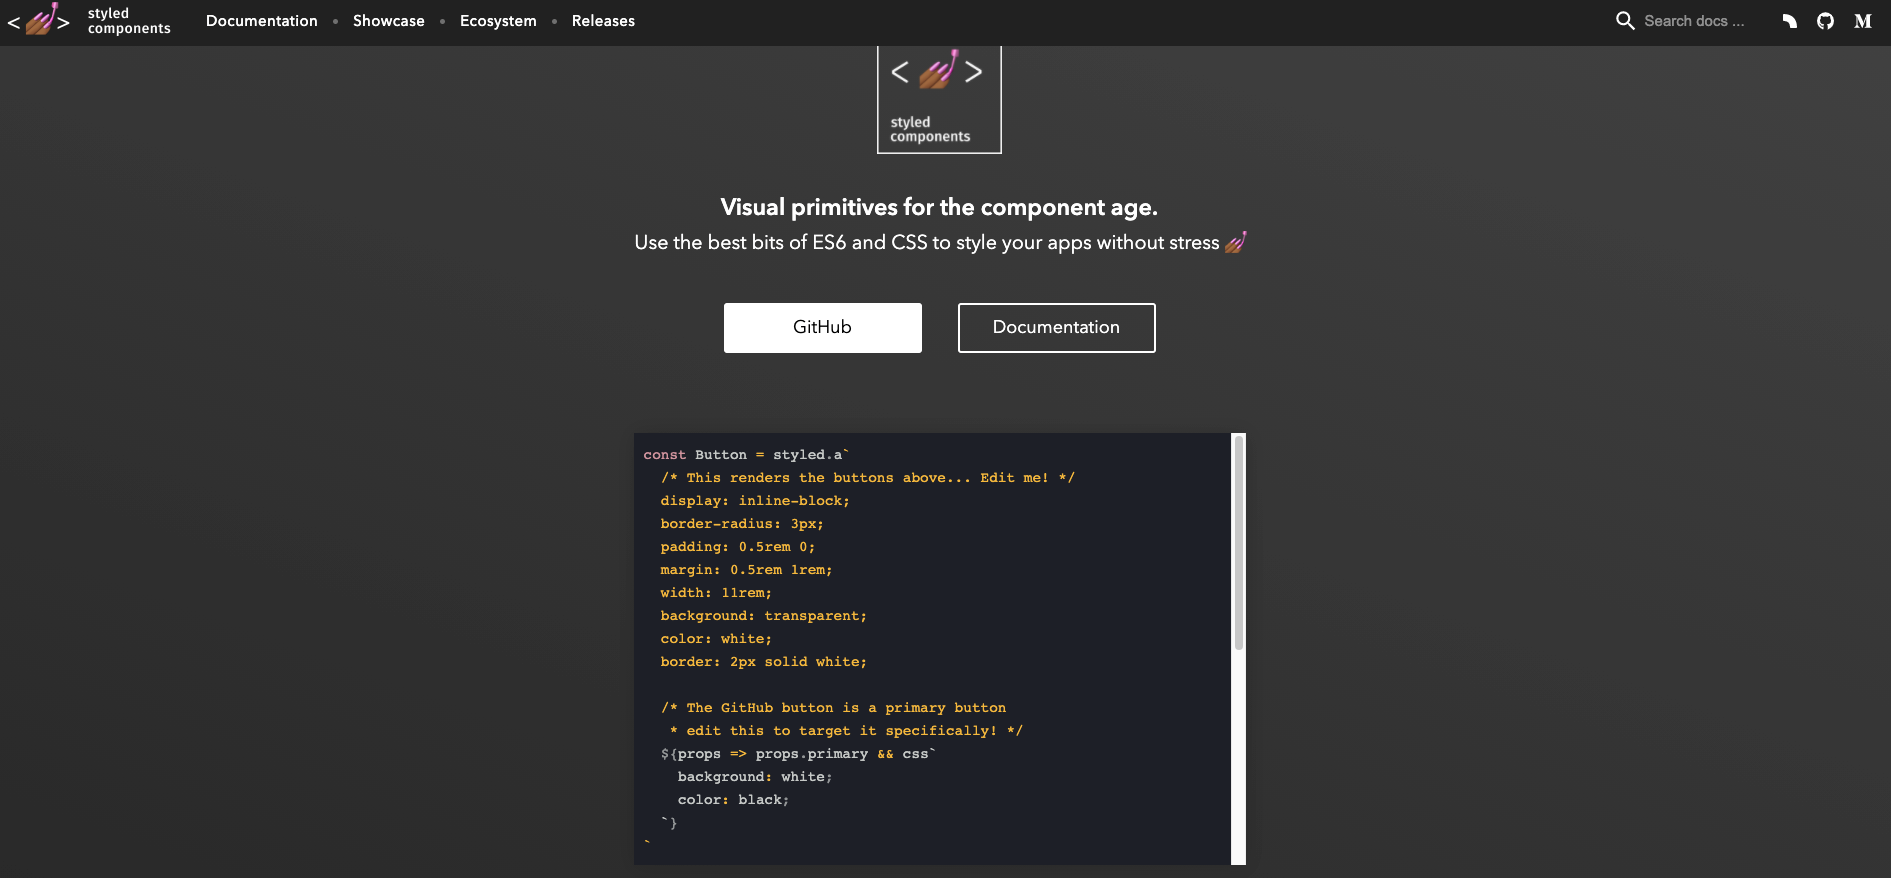1891x878 pixels.
Task: Click the 'const Button = styled.a`' code line
Action: [747, 455]
